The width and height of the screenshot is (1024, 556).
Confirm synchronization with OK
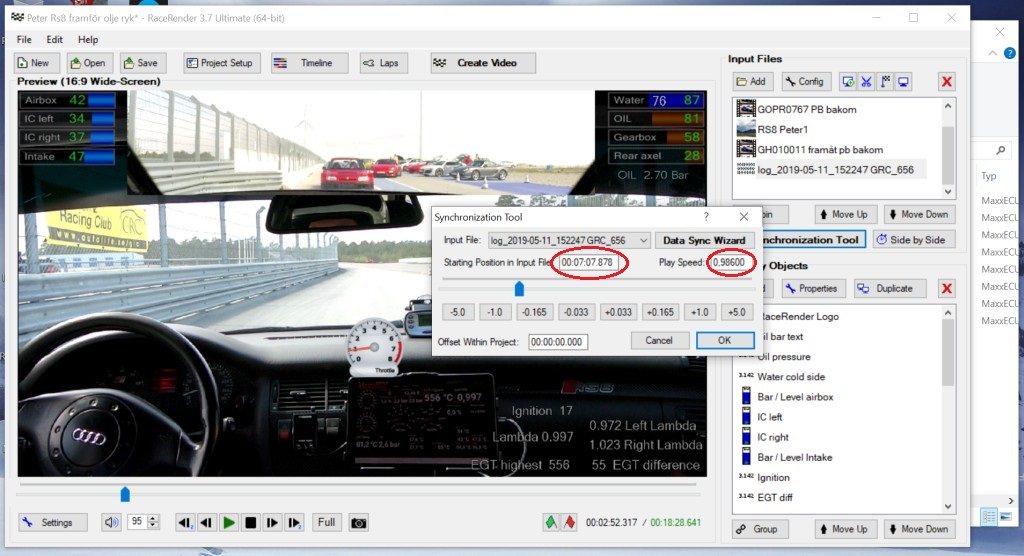(724, 340)
